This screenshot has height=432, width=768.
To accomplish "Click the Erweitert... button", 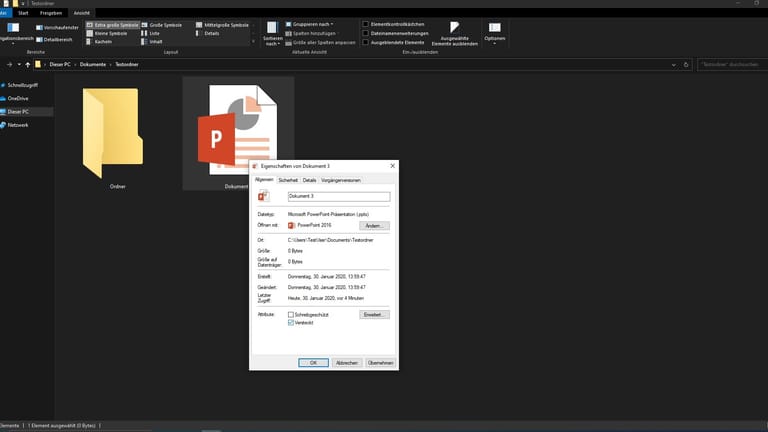I will point(374,314).
